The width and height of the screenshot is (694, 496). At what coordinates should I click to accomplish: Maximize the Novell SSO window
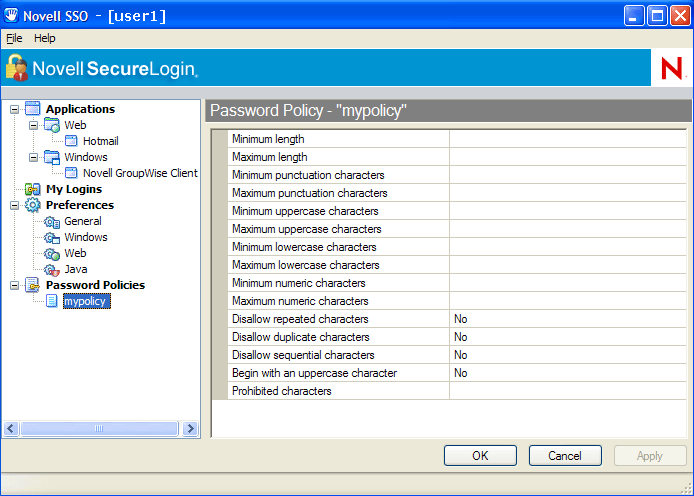coord(657,16)
